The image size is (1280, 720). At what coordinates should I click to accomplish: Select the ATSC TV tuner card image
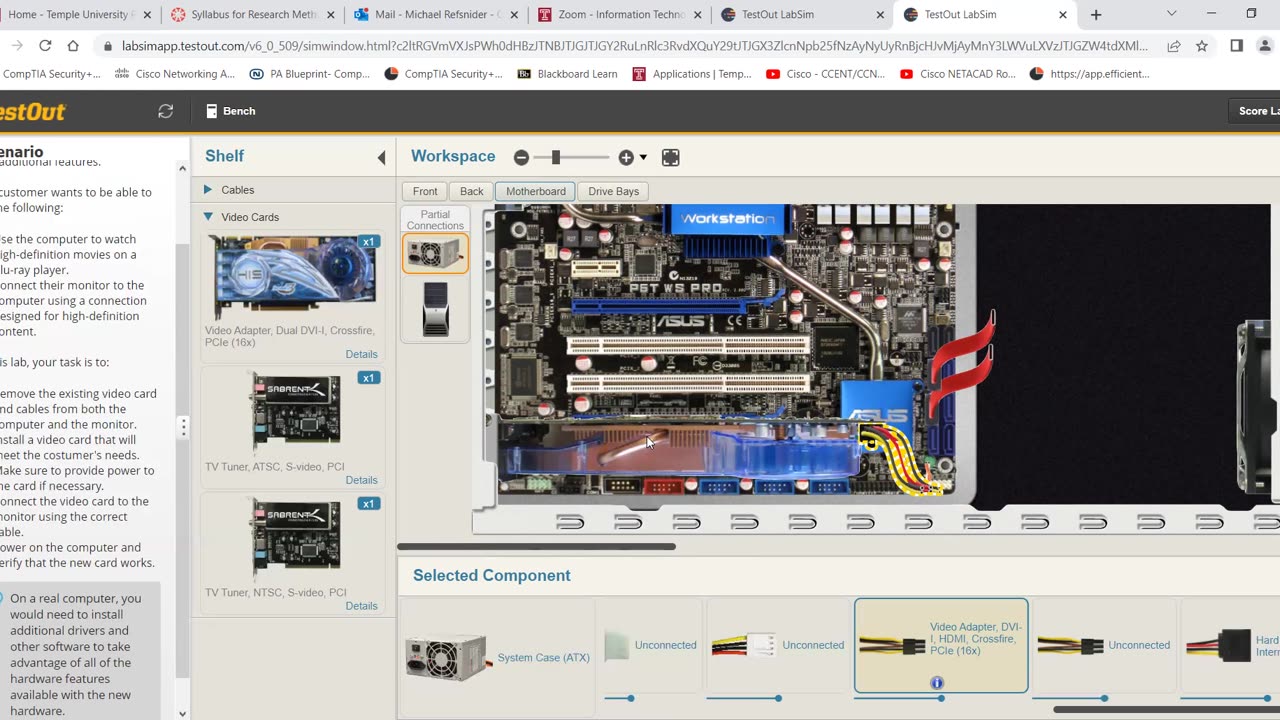tap(296, 414)
